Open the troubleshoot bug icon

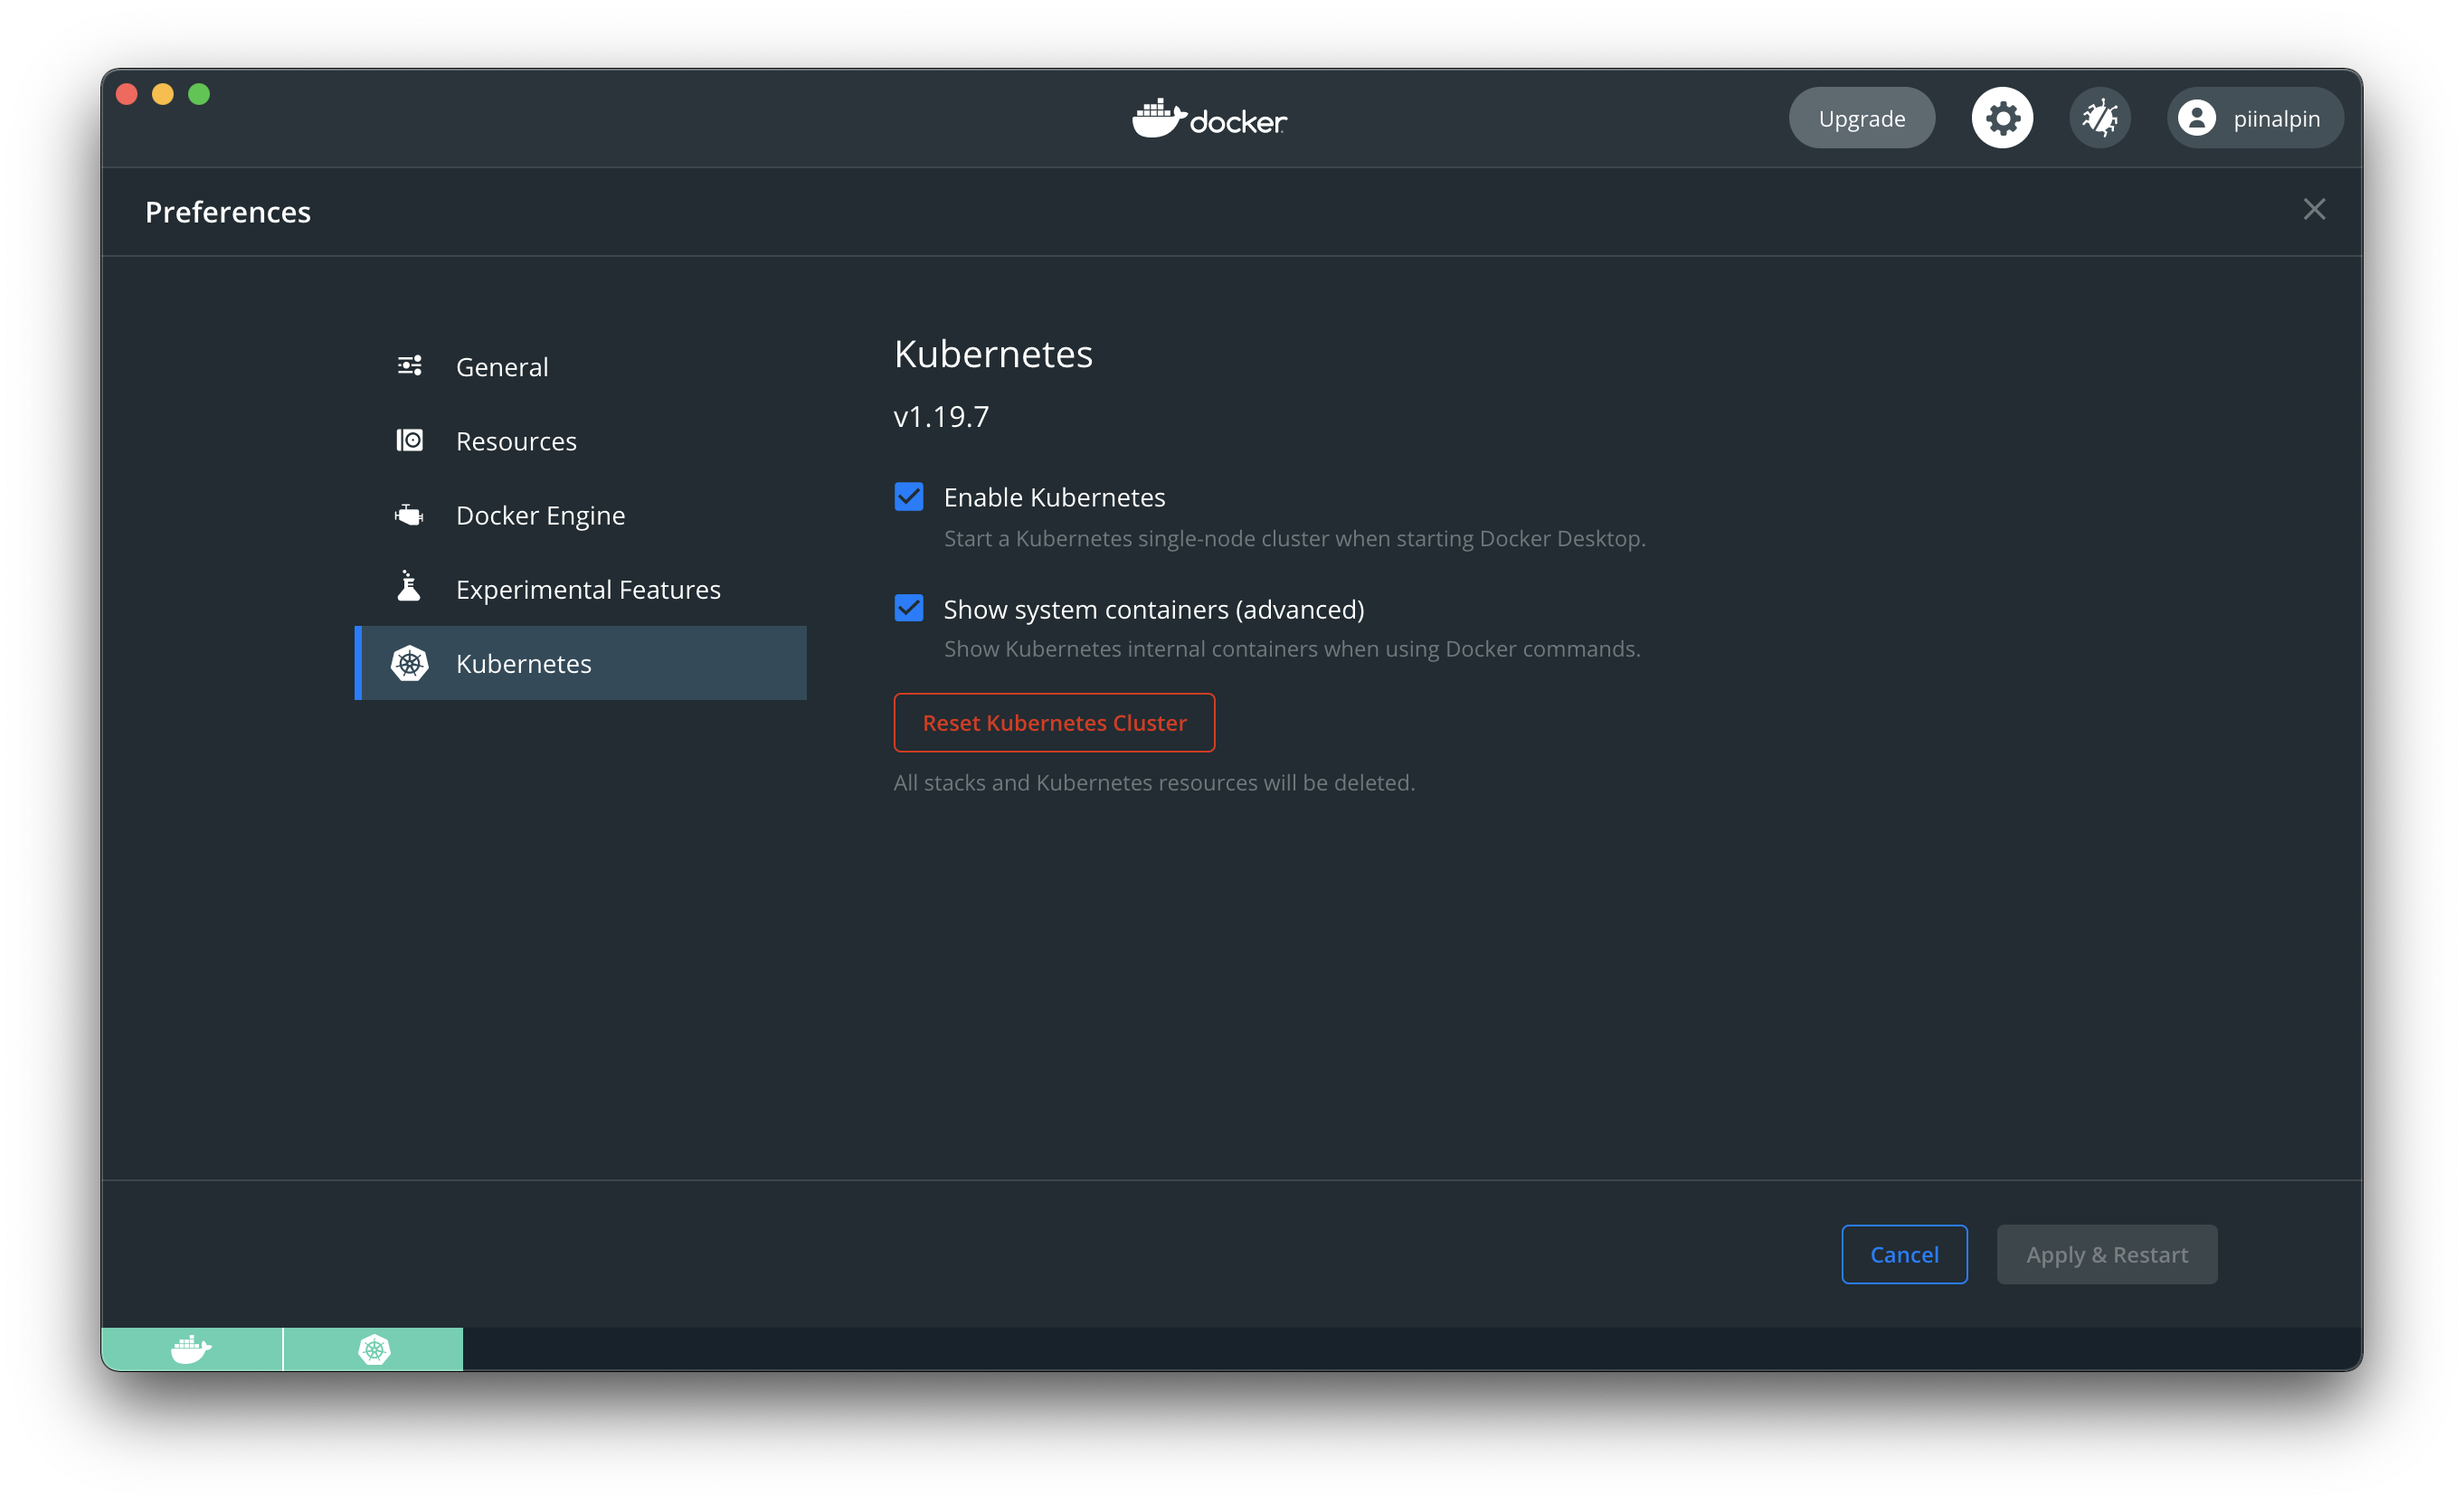tap(2099, 118)
